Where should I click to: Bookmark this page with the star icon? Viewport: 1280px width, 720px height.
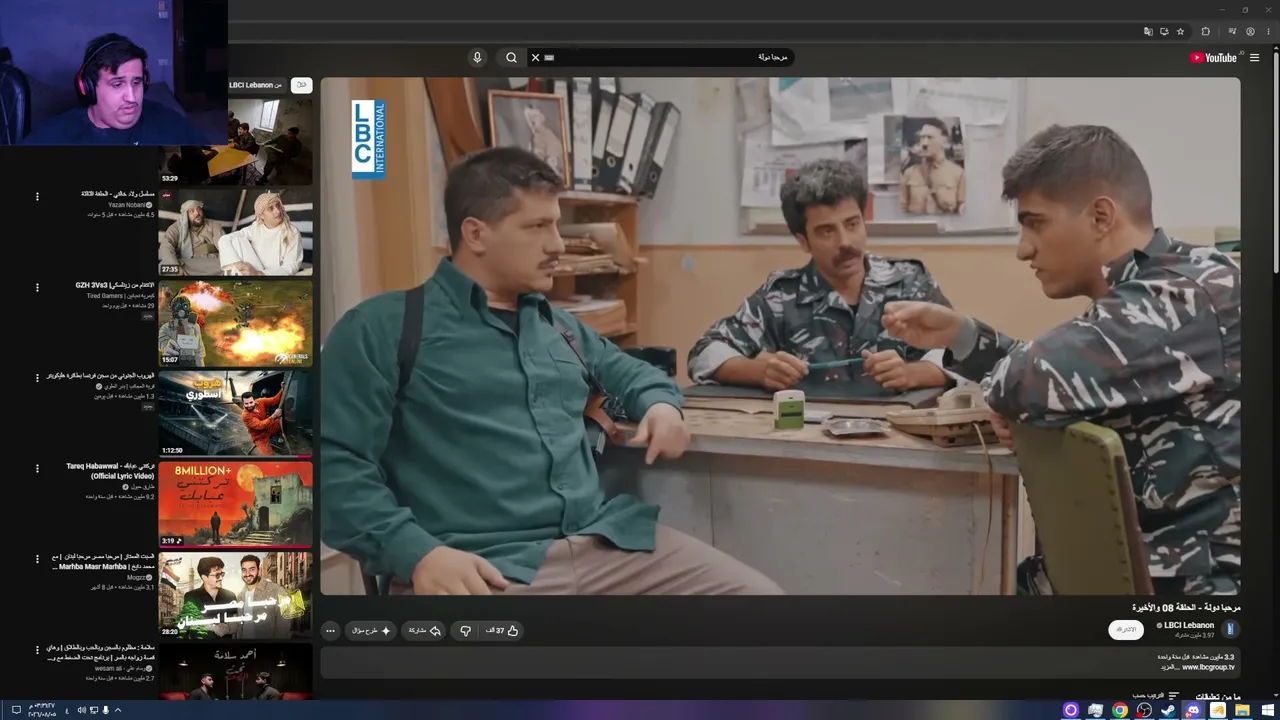click(x=1180, y=31)
